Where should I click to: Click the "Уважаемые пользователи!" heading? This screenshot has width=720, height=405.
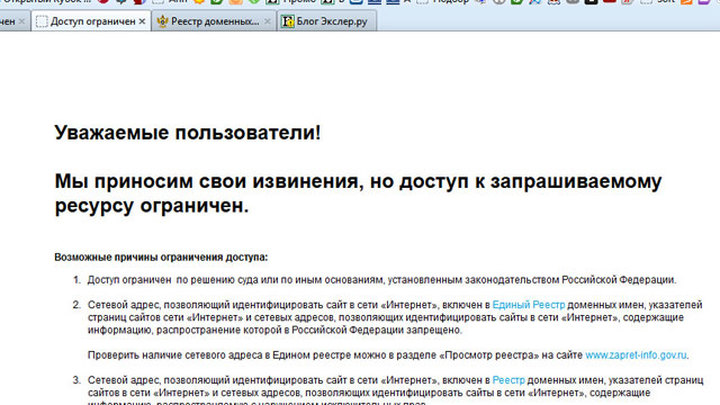[x=188, y=133]
